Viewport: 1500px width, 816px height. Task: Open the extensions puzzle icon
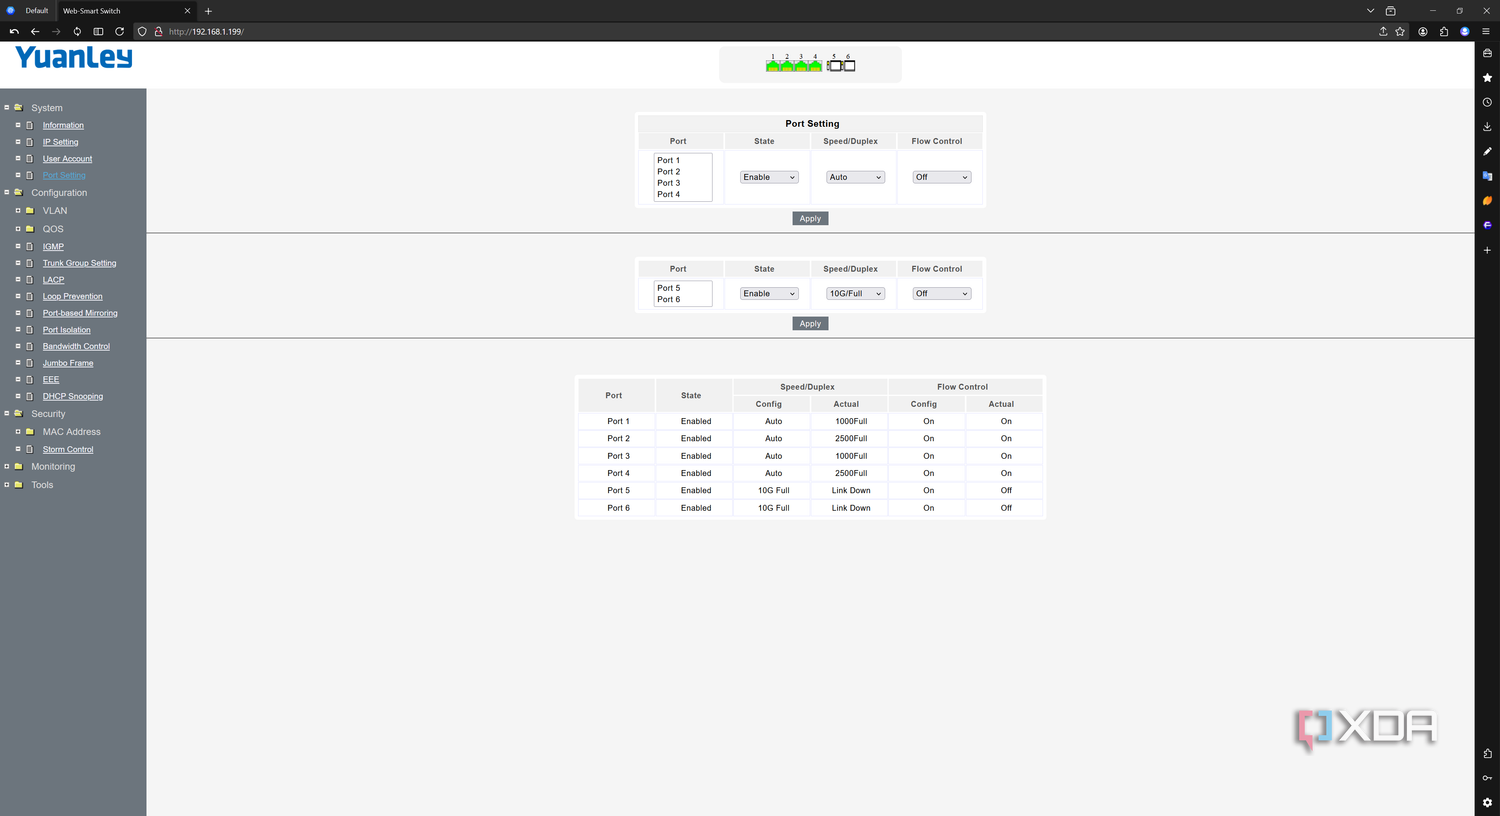click(x=1444, y=32)
